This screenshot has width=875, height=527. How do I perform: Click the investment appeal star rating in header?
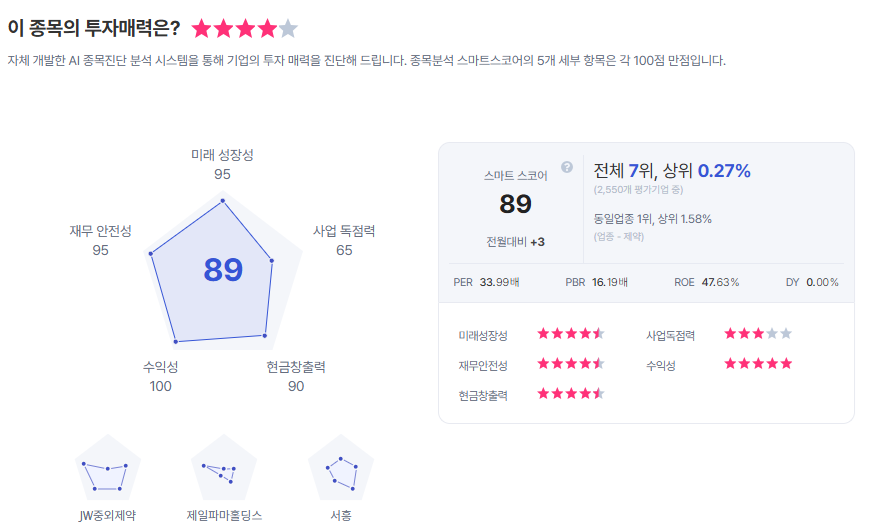point(244,29)
